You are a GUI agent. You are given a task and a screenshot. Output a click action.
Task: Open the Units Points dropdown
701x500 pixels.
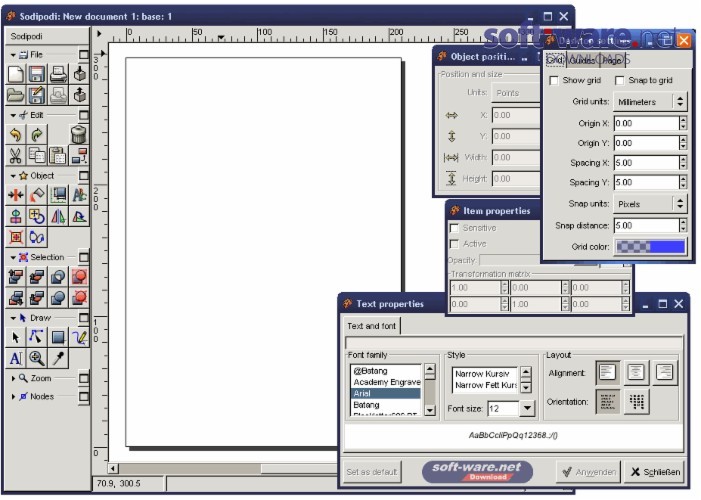tap(515, 93)
